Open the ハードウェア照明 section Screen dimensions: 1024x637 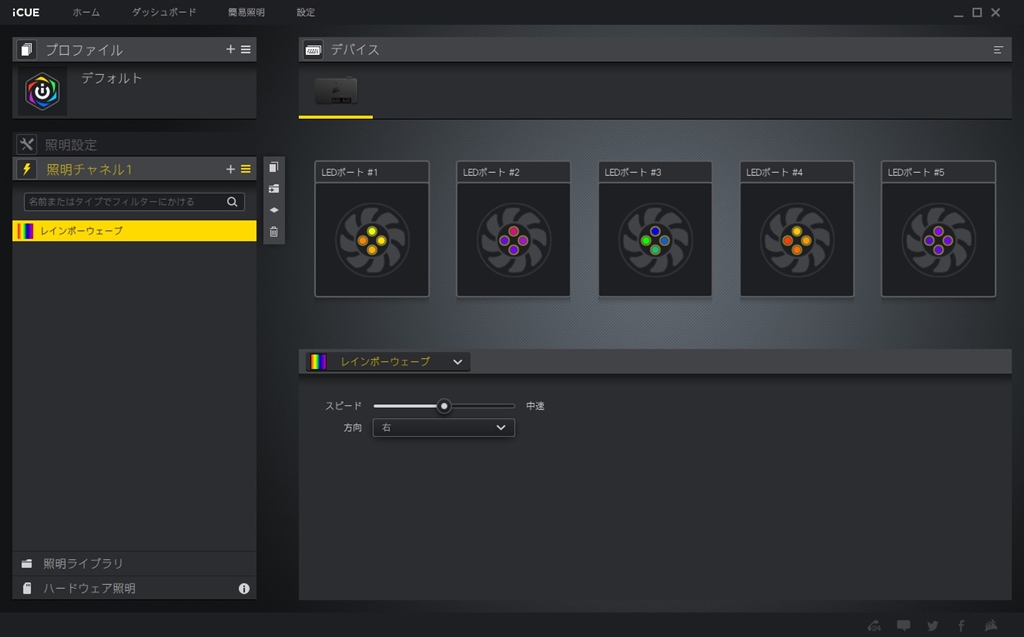pos(135,588)
